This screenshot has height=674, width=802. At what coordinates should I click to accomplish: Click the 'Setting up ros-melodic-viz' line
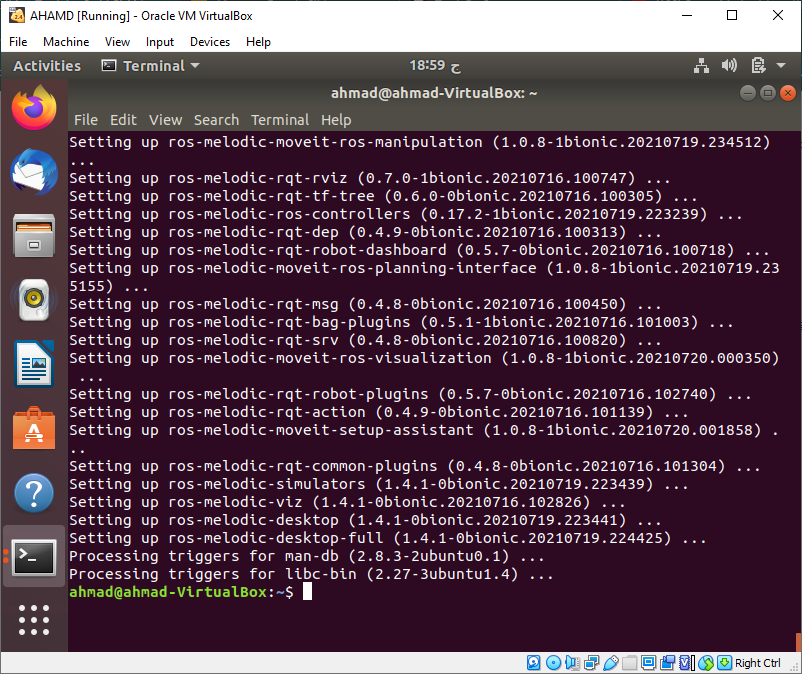(x=347, y=502)
